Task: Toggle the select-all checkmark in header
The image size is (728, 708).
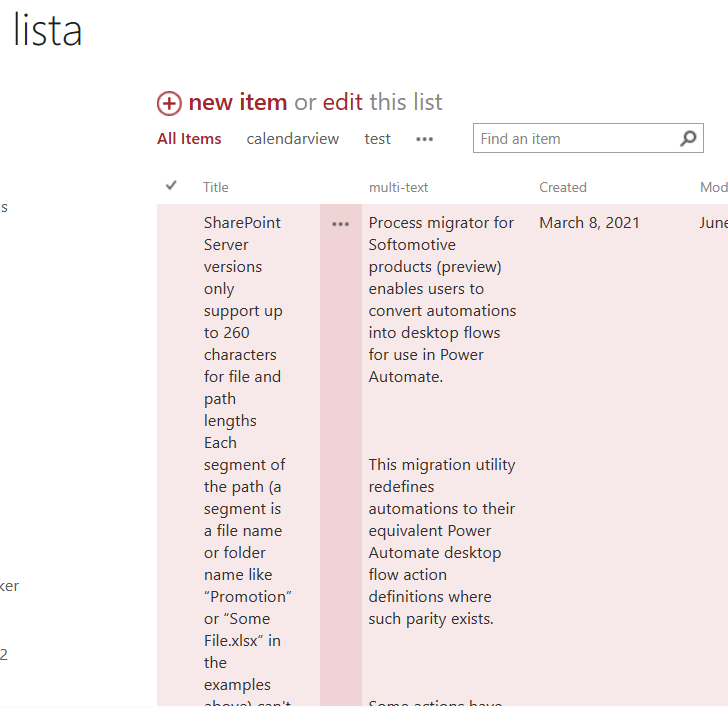Action: point(171,186)
